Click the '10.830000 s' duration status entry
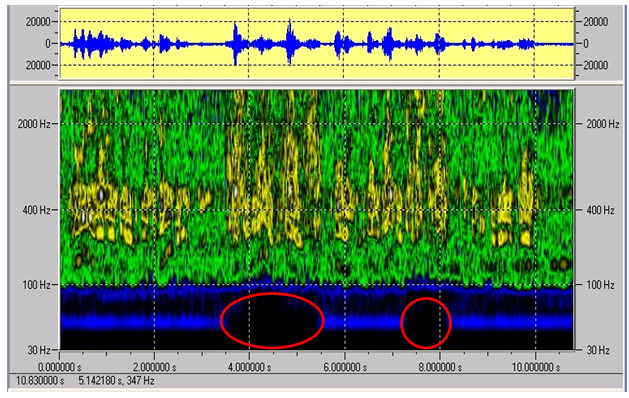The width and height of the screenshot is (629, 398). point(40,380)
